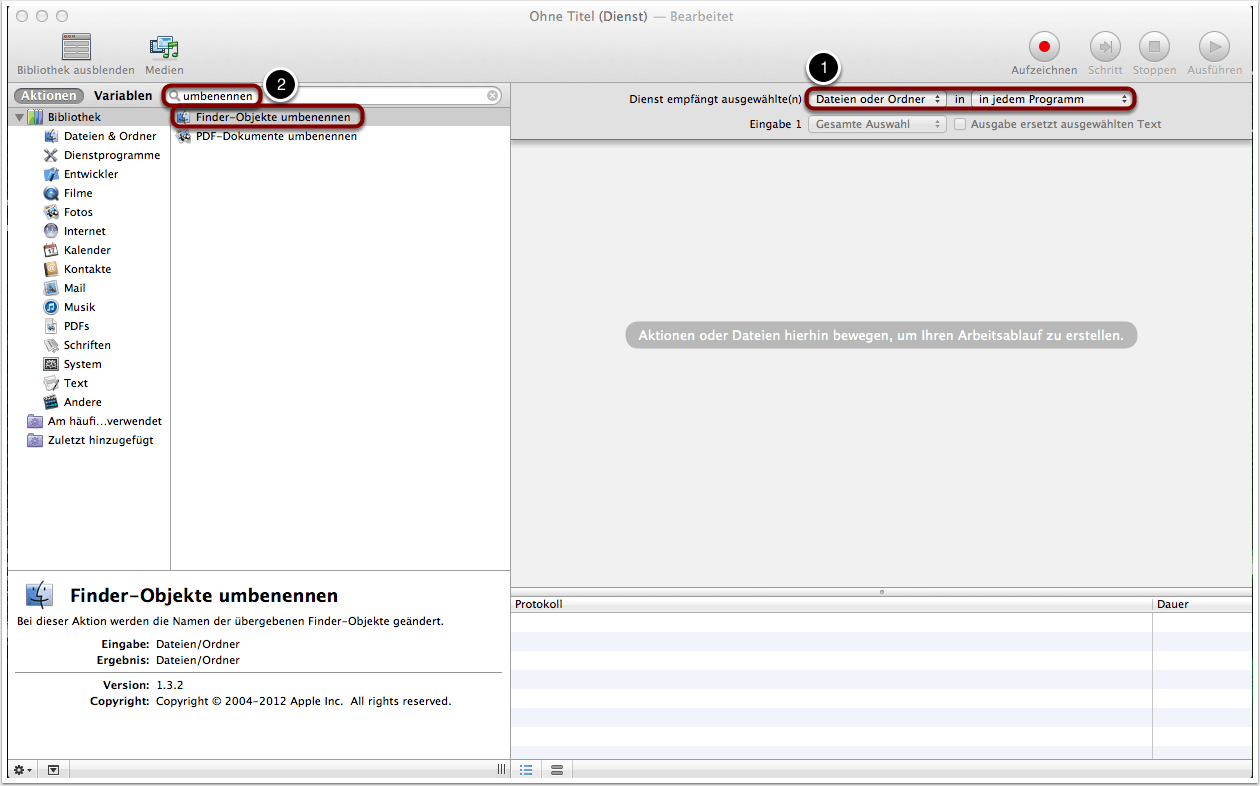Click the Schritt toolbar button
The width and height of the screenshot is (1260, 786).
1105,55
